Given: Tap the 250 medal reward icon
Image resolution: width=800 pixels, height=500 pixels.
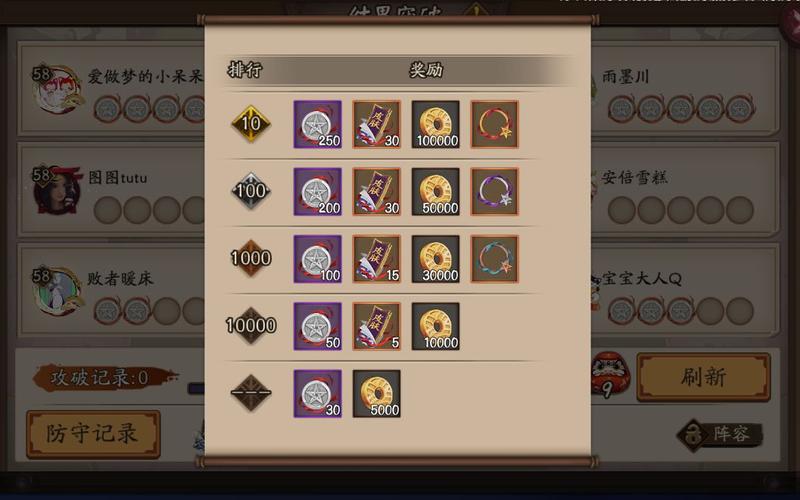Looking at the screenshot, I should [317, 124].
